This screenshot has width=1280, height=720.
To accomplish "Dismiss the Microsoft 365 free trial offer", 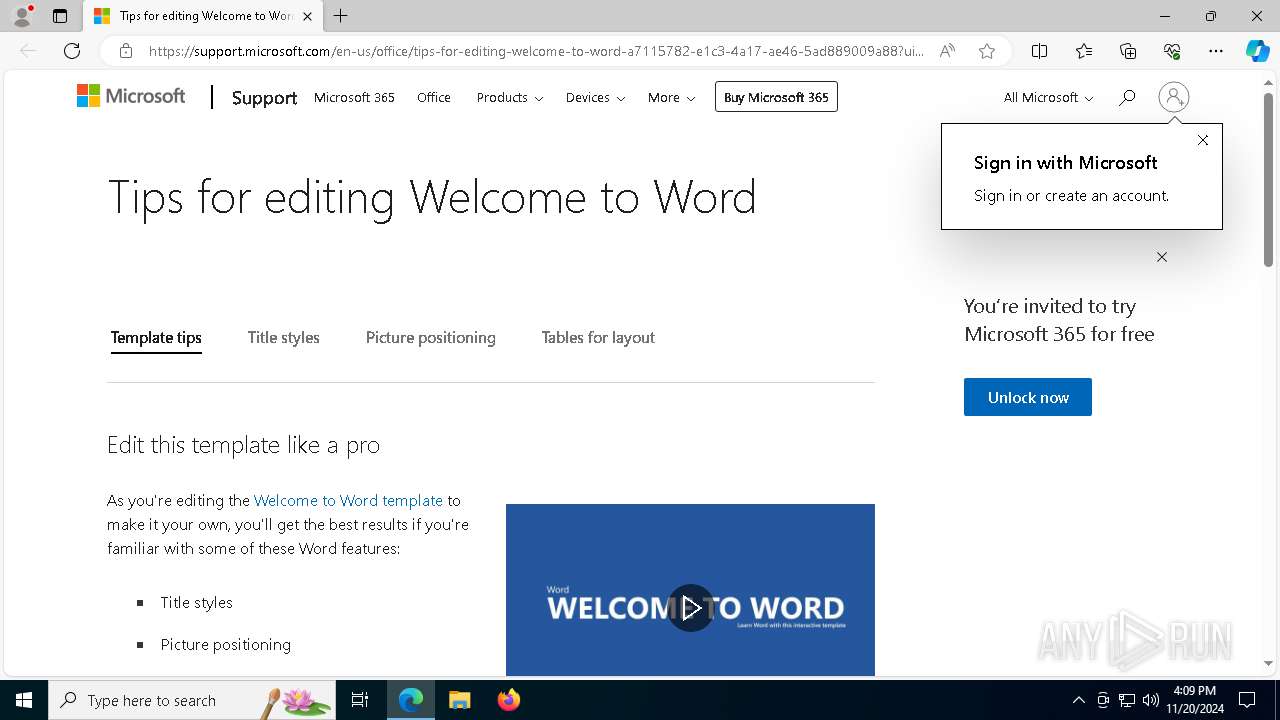I will [x=1162, y=257].
